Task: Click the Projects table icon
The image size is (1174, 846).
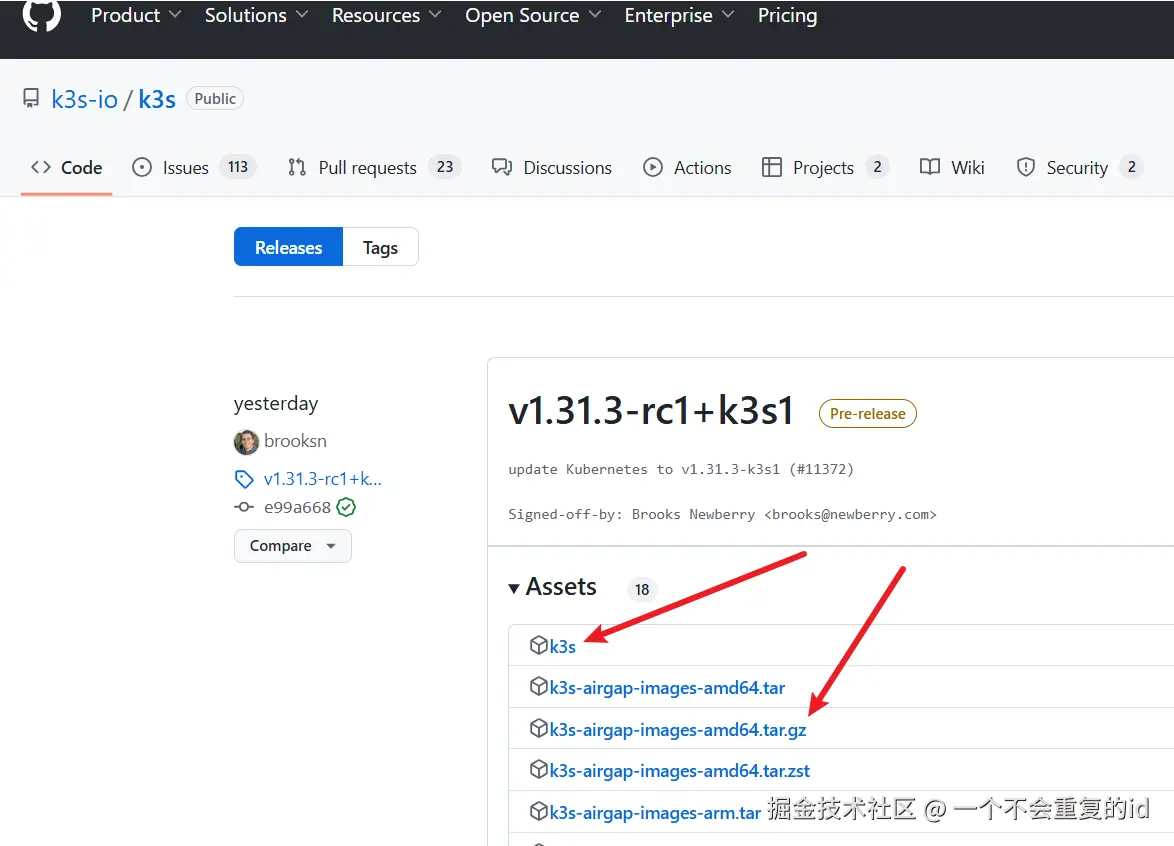Action: click(771, 167)
